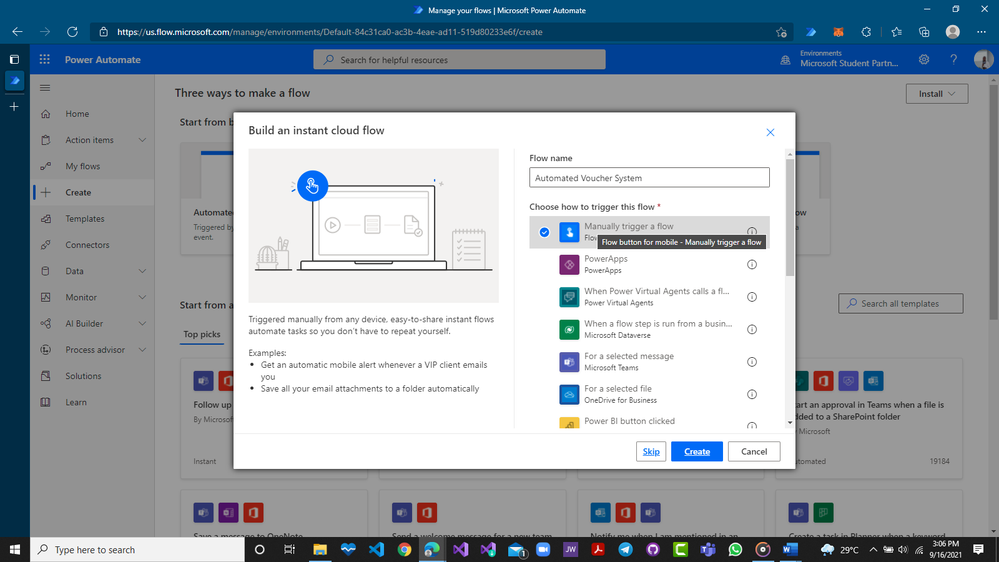Select the Manually trigger a flow checkmark
The image size is (999, 562).
(544, 232)
